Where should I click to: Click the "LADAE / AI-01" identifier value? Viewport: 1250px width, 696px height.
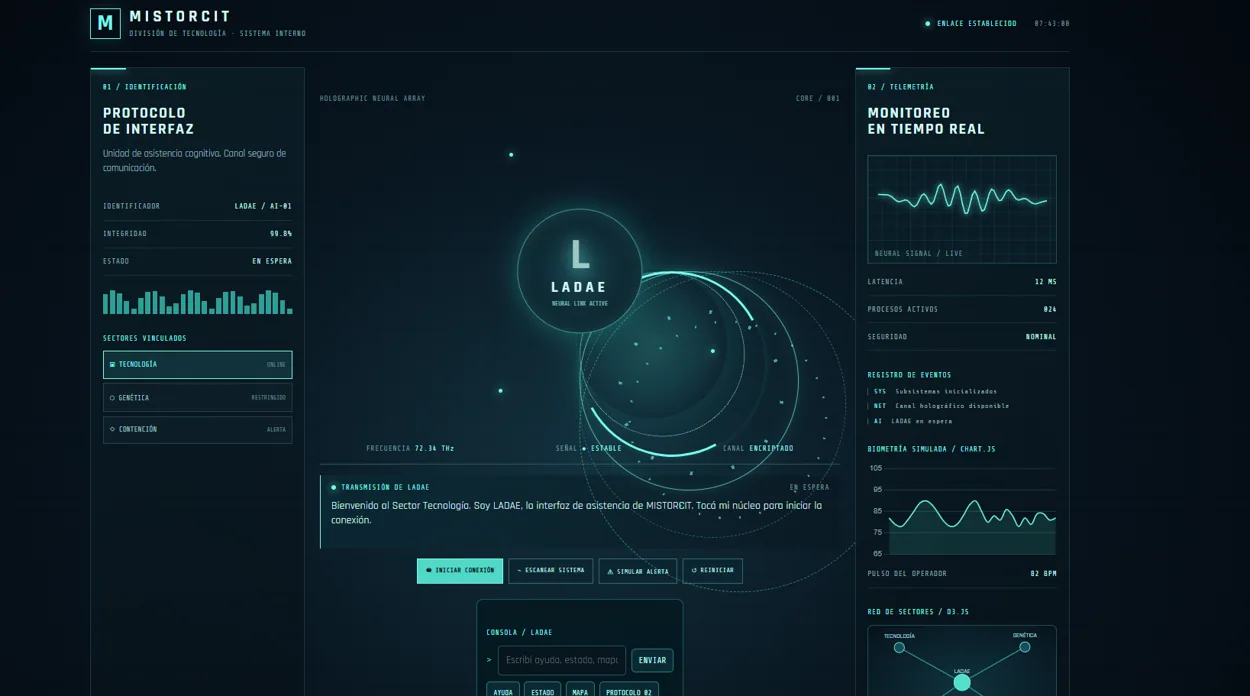263,206
